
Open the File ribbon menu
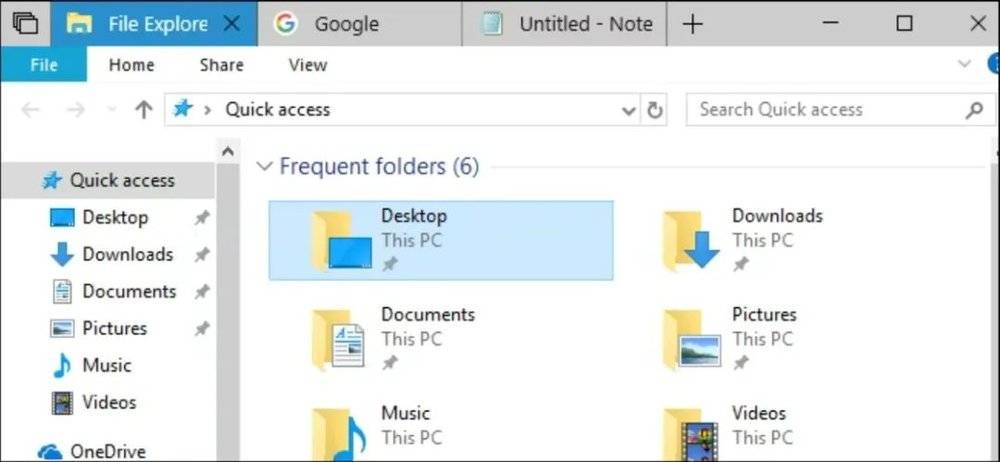tap(43, 64)
